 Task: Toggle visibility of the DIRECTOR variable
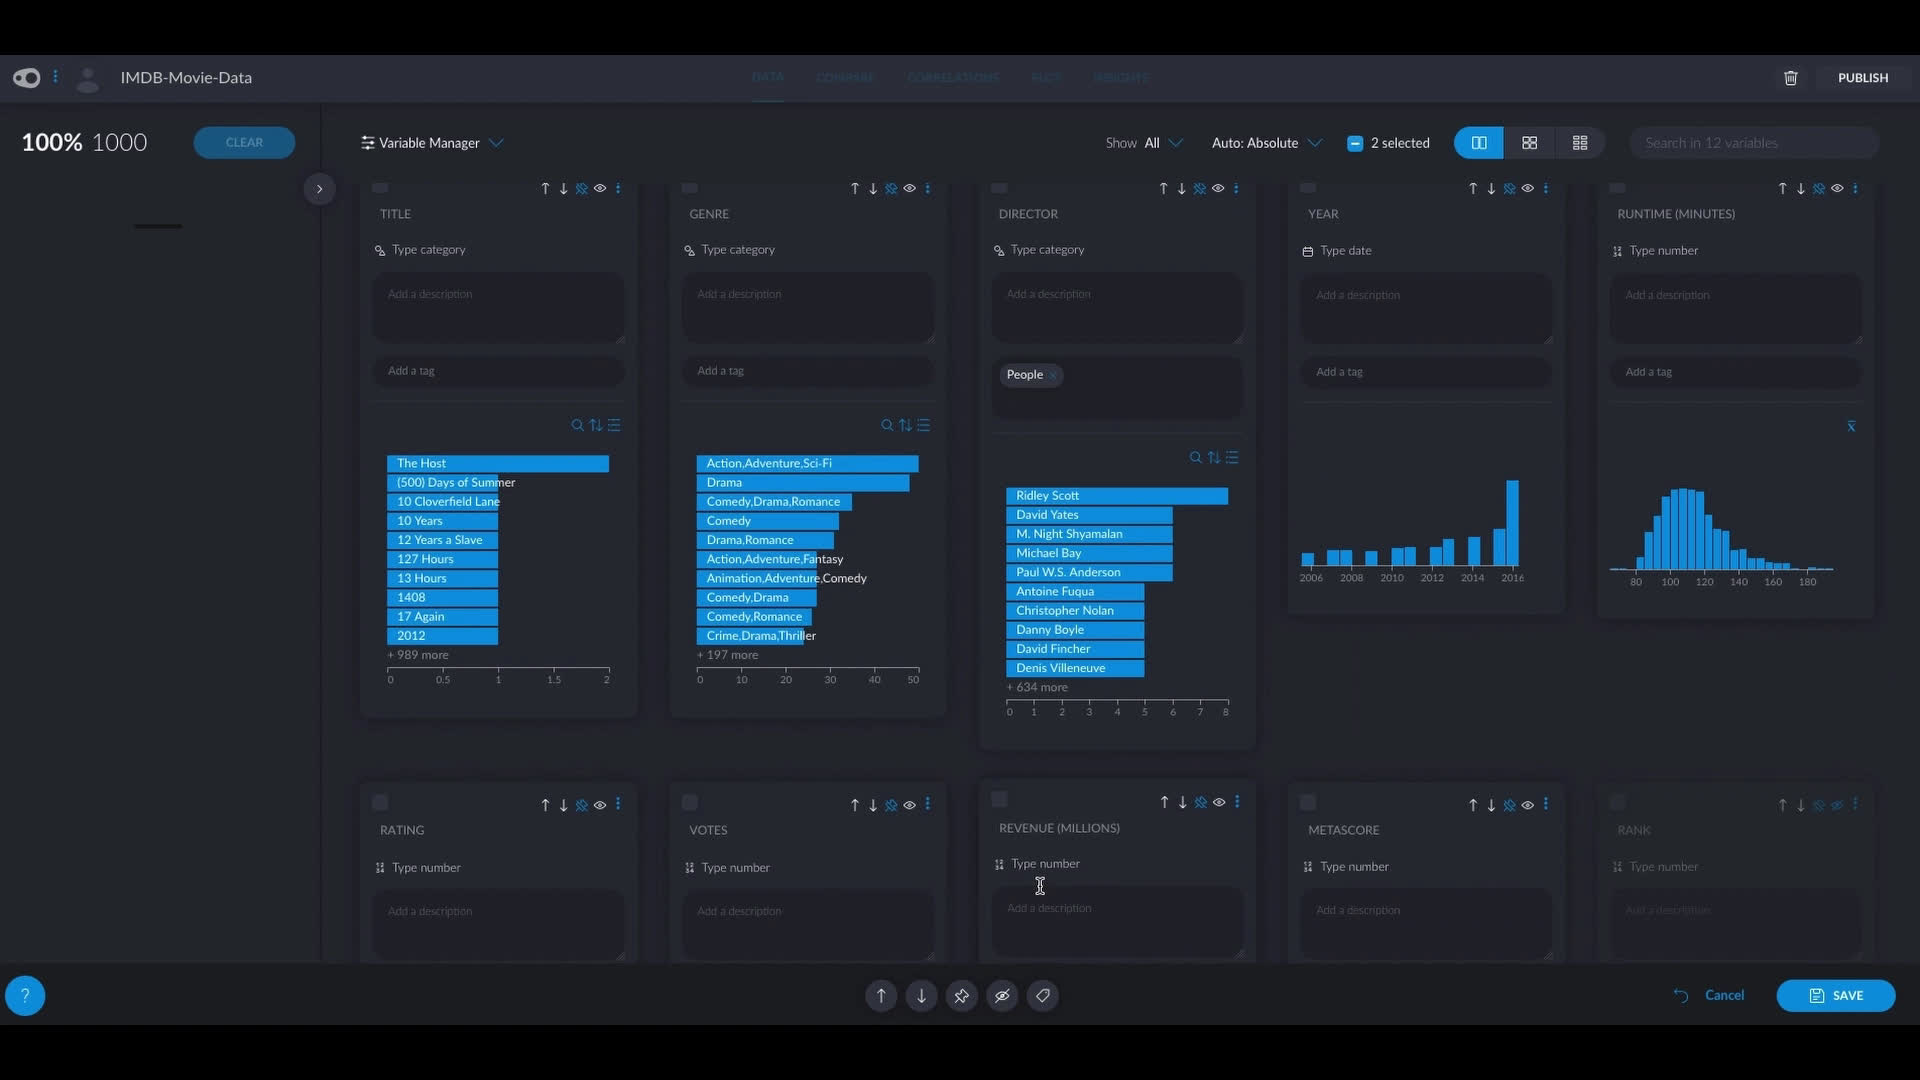[1219, 188]
